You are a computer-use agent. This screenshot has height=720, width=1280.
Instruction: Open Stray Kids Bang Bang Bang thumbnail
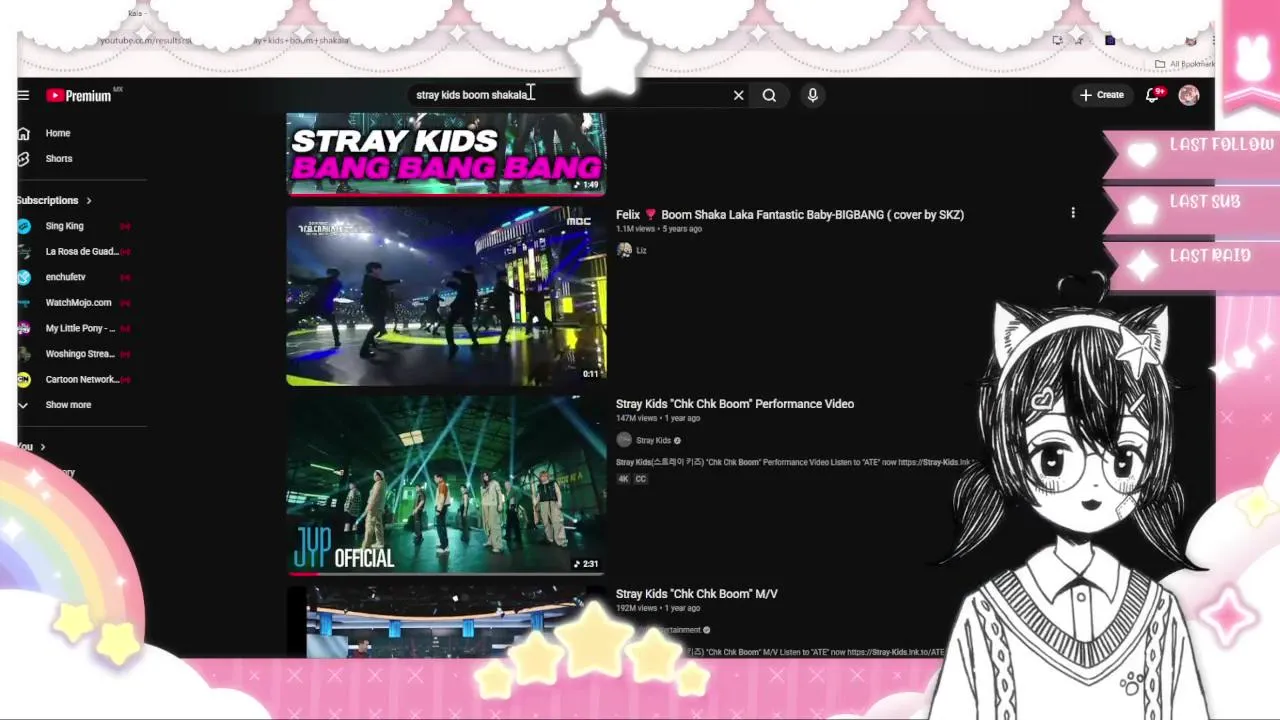(446, 153)
